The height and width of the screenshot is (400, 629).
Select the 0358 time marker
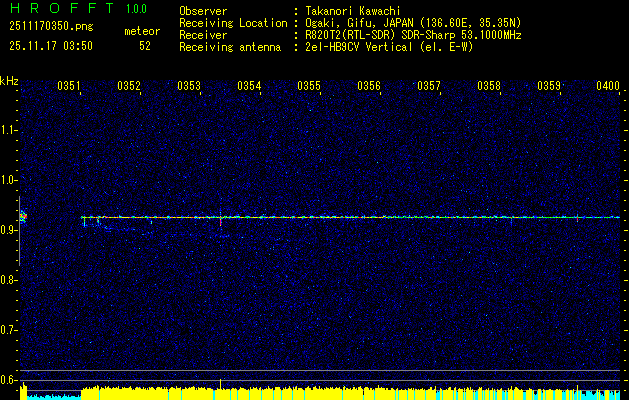489,87
